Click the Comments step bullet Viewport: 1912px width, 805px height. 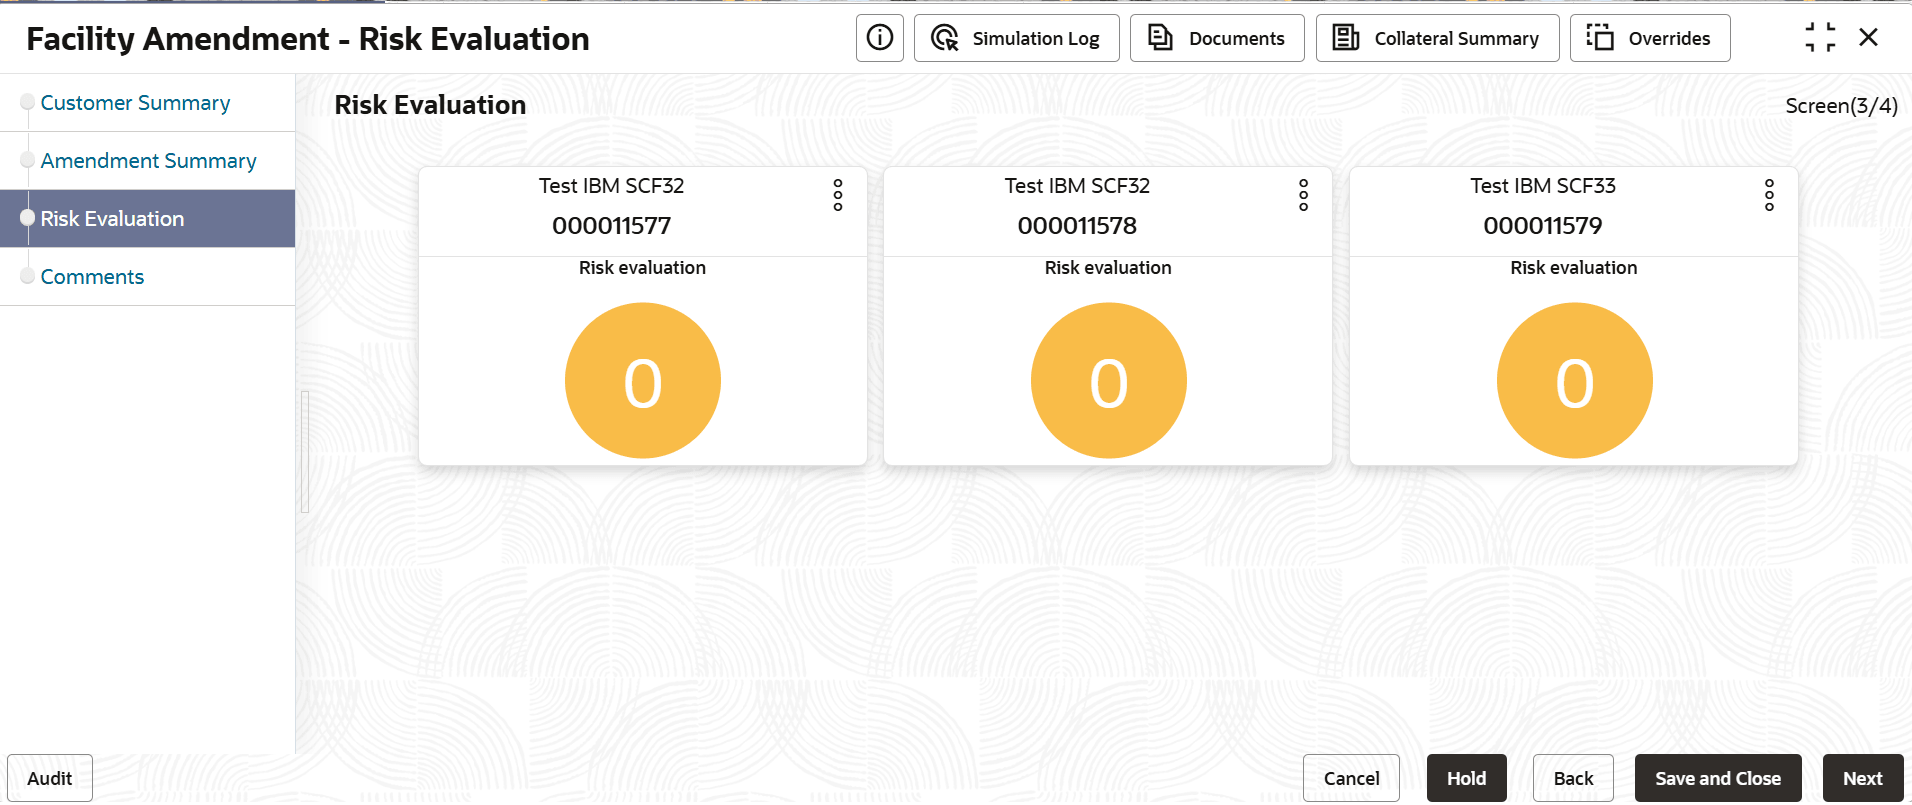point(28,276)
